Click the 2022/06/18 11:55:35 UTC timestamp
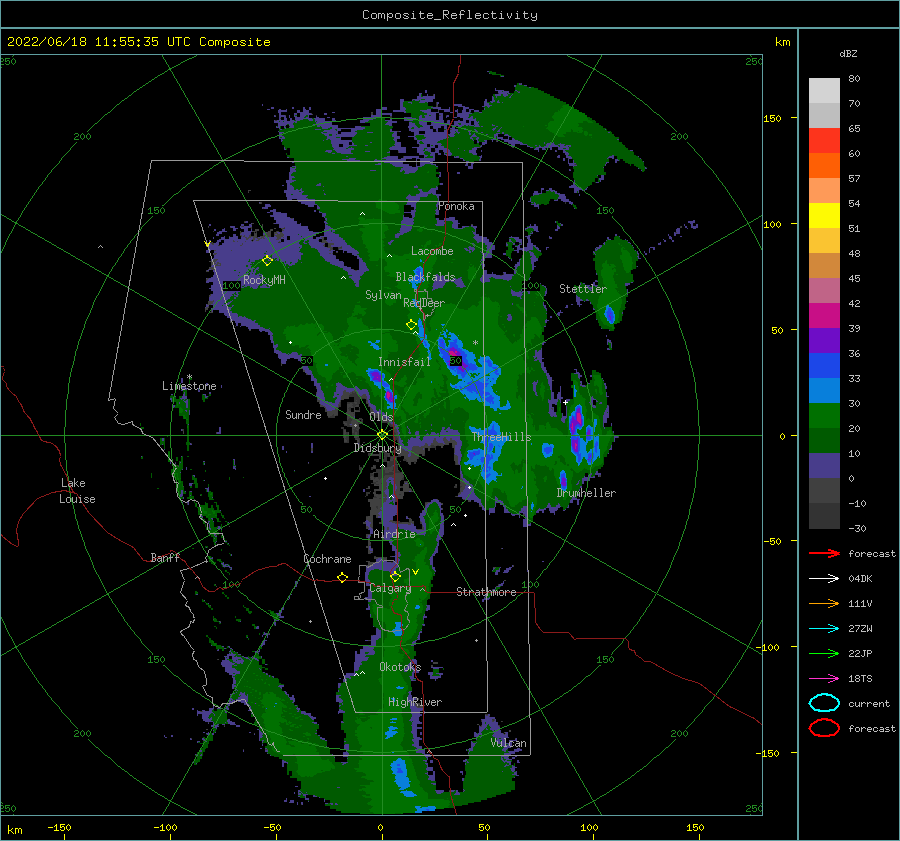The width and height of the screenshot is (900, 841). (x=138, y=42)
